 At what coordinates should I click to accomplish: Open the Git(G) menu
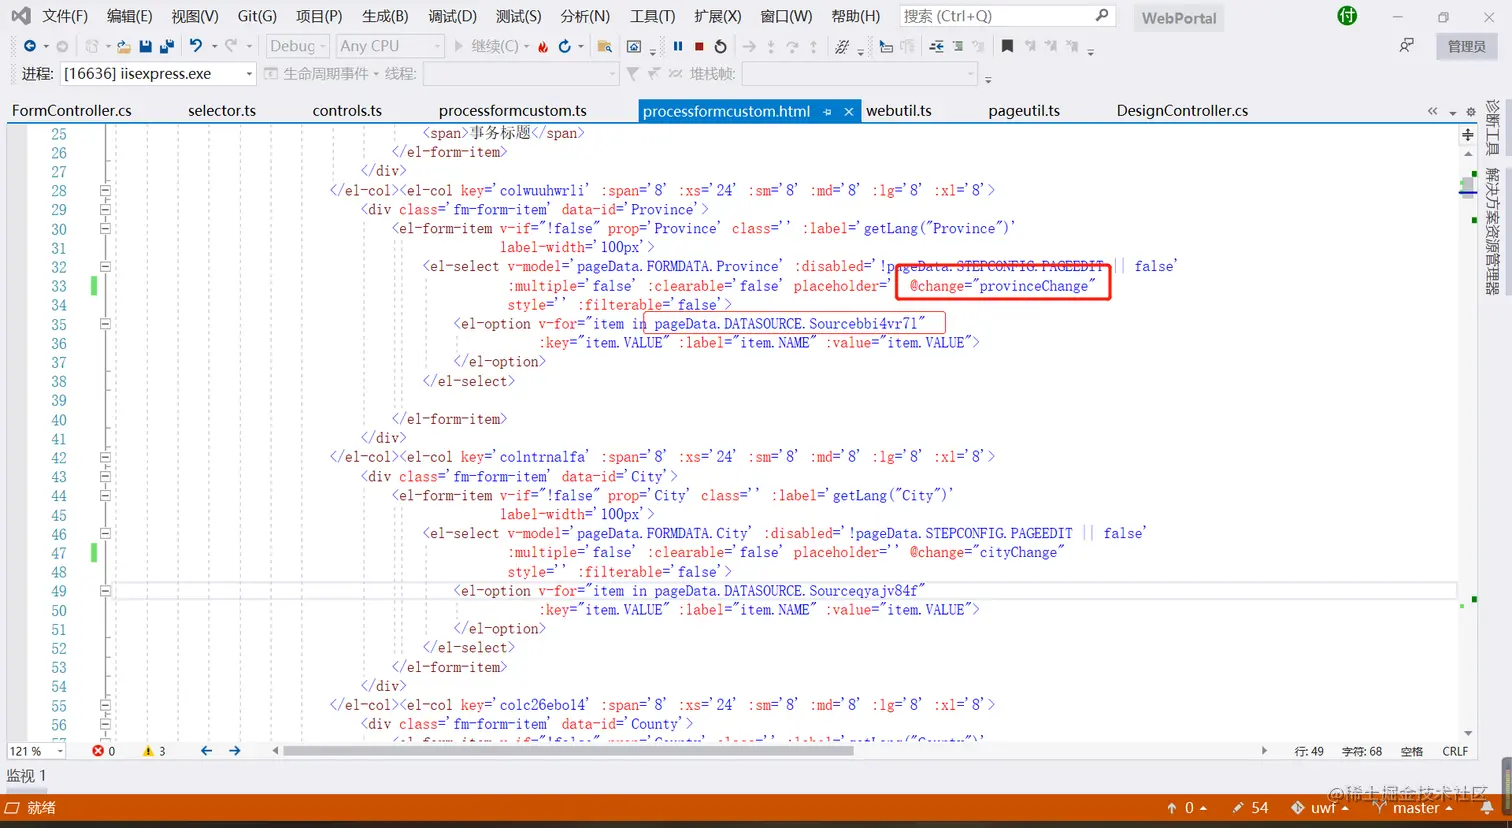tap(257, 16)
